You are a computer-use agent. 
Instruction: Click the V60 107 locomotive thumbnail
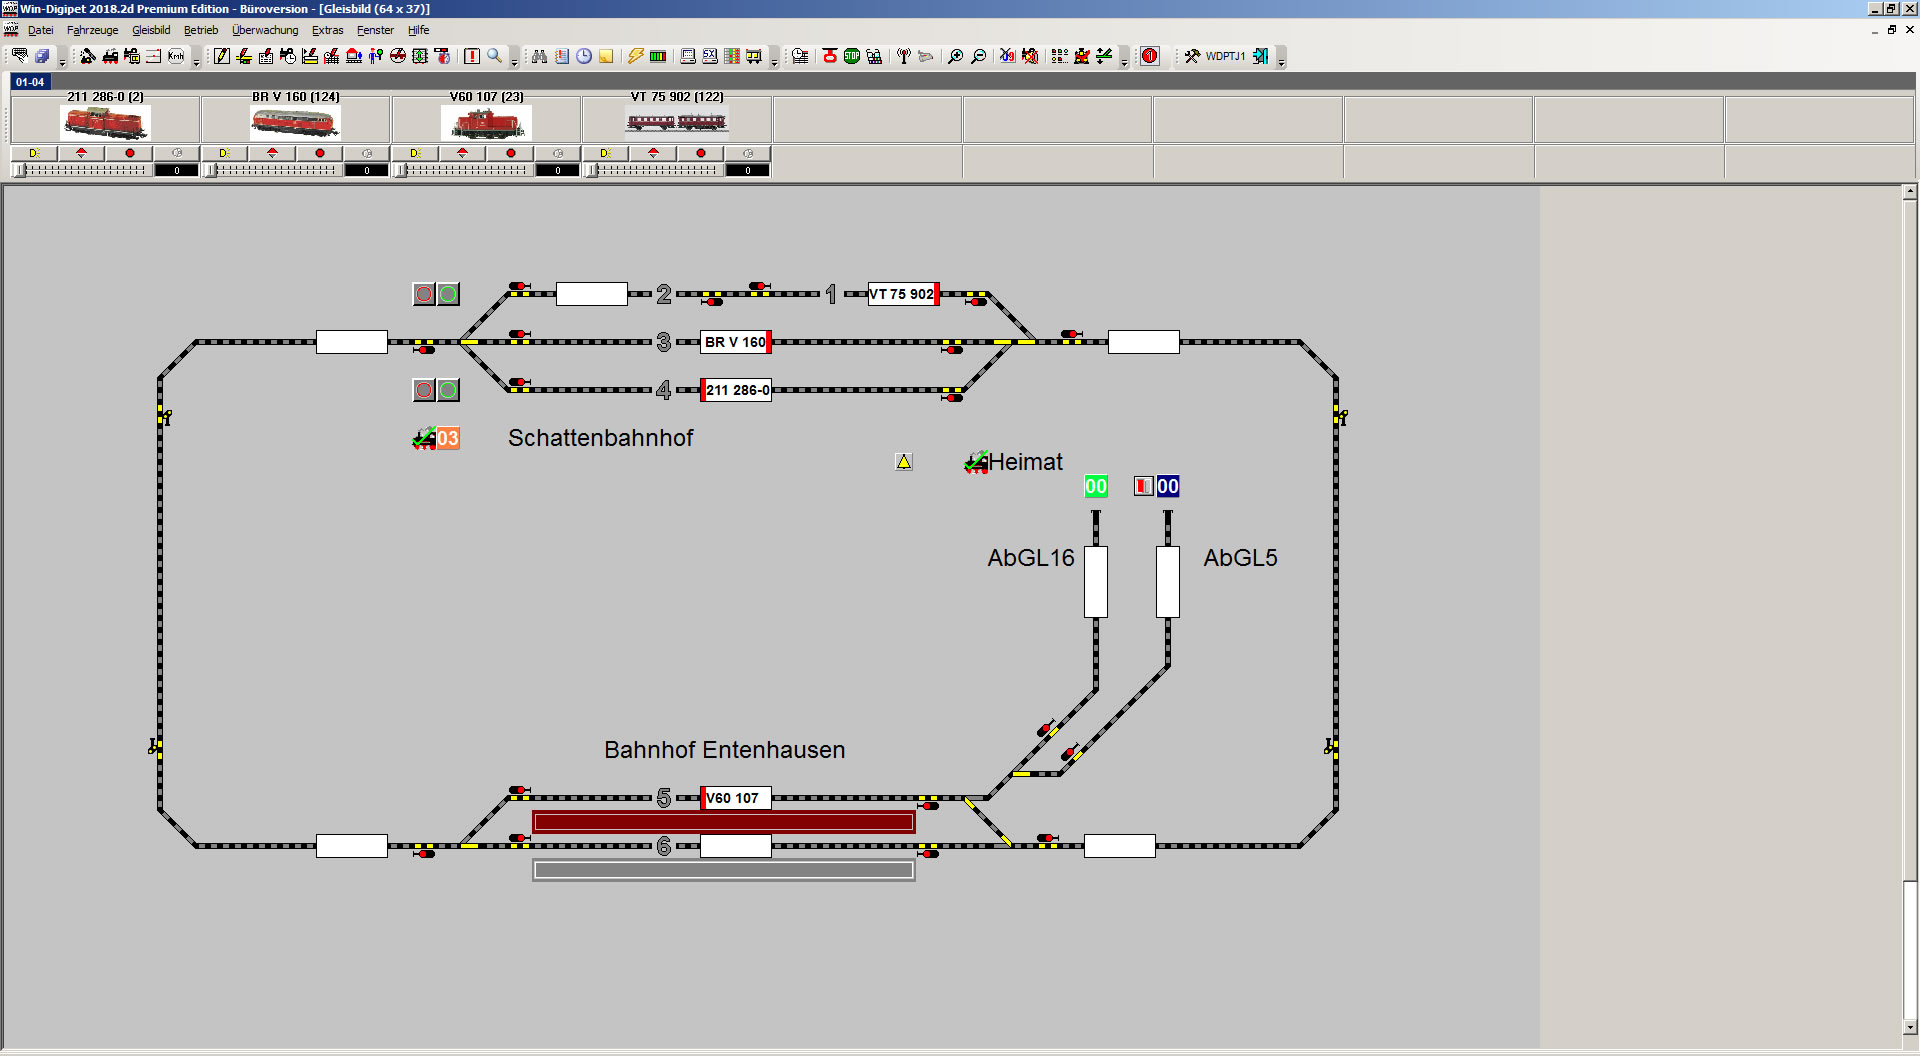point(486,123)
